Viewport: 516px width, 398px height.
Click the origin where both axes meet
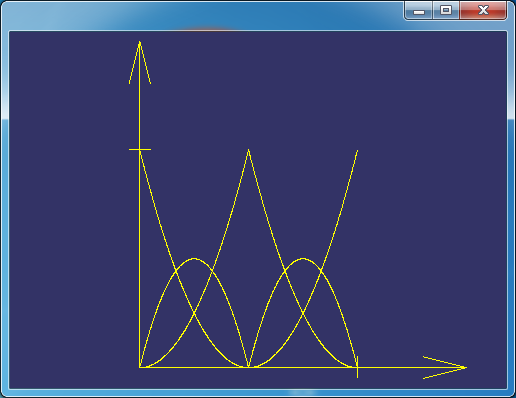[140, 367]
